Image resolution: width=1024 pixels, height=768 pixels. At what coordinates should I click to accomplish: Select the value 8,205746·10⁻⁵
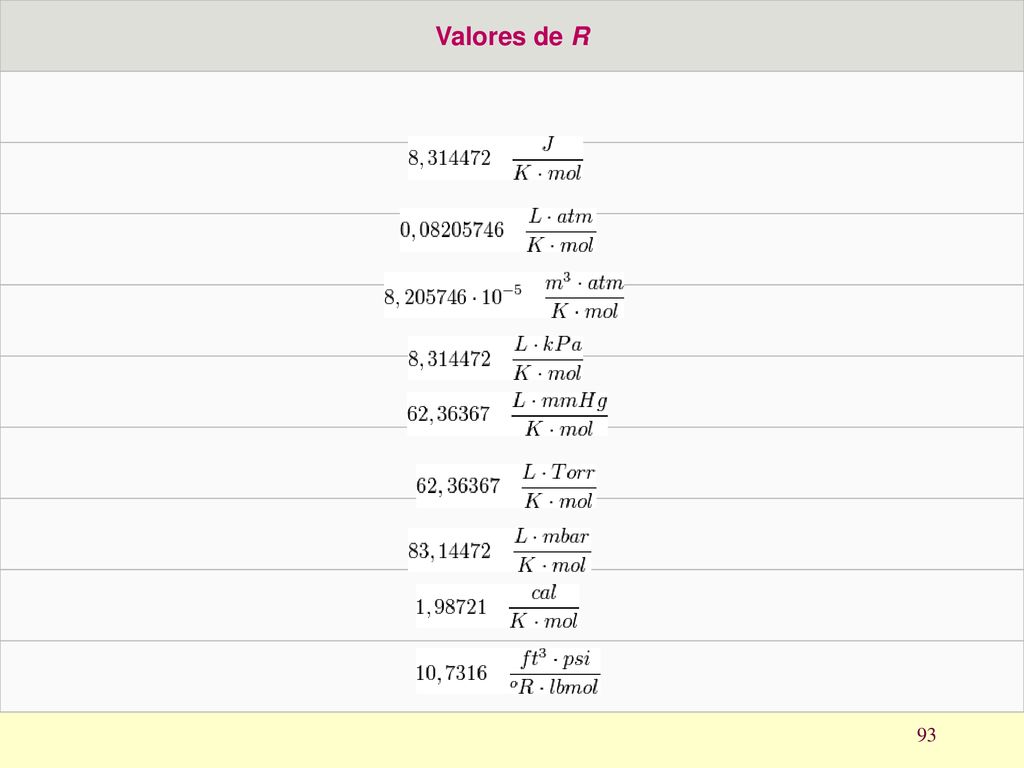click(x=453, y=295)
